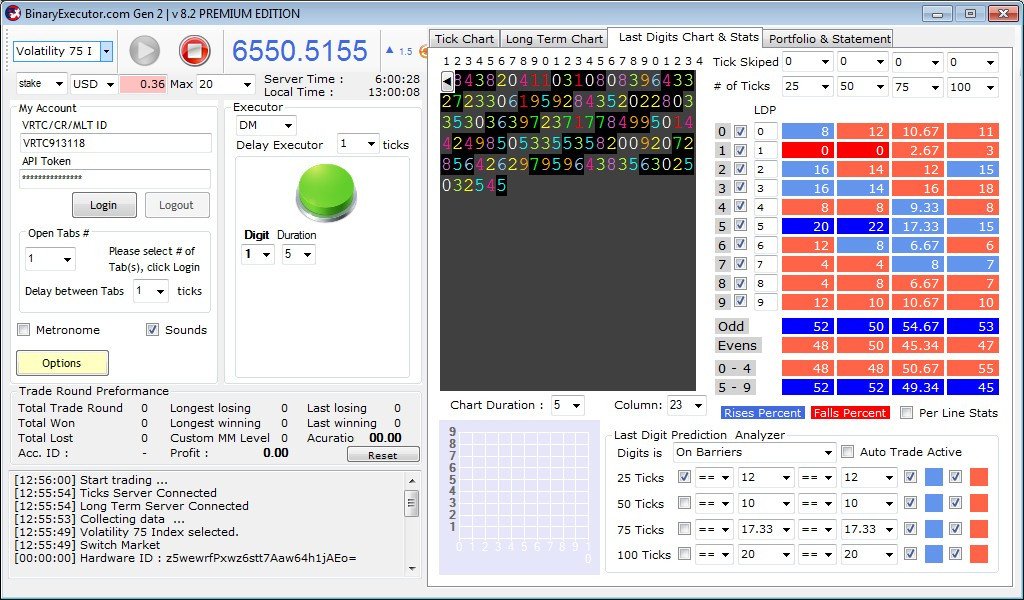1024x600 pixels.
Task: Enable Auto Trade Active checkbox
Action: point(848,451)
